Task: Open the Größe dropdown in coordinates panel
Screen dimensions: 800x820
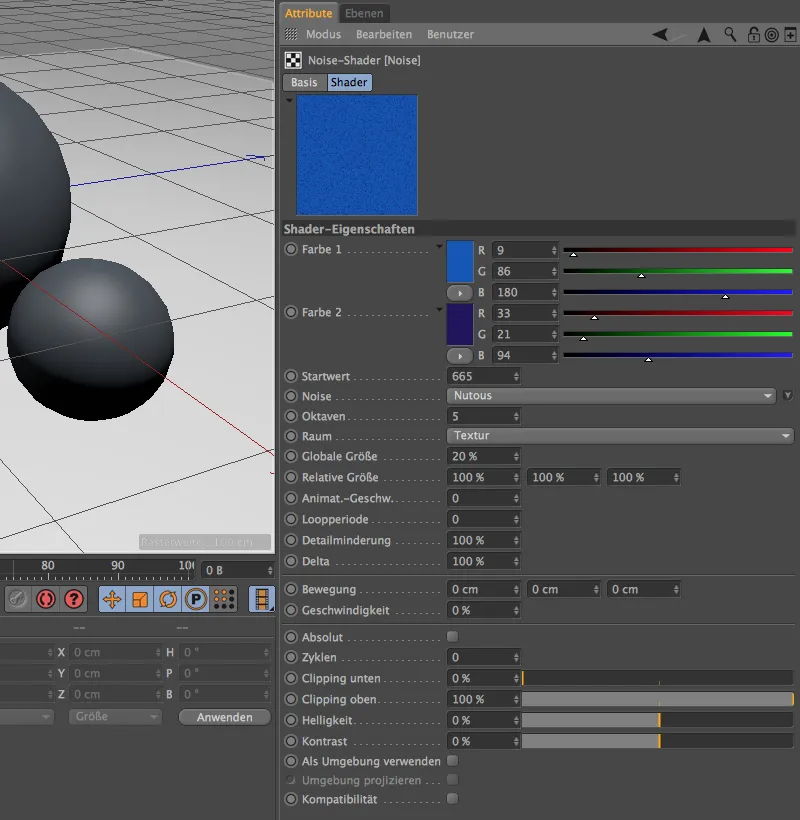Action: (115, 716)
